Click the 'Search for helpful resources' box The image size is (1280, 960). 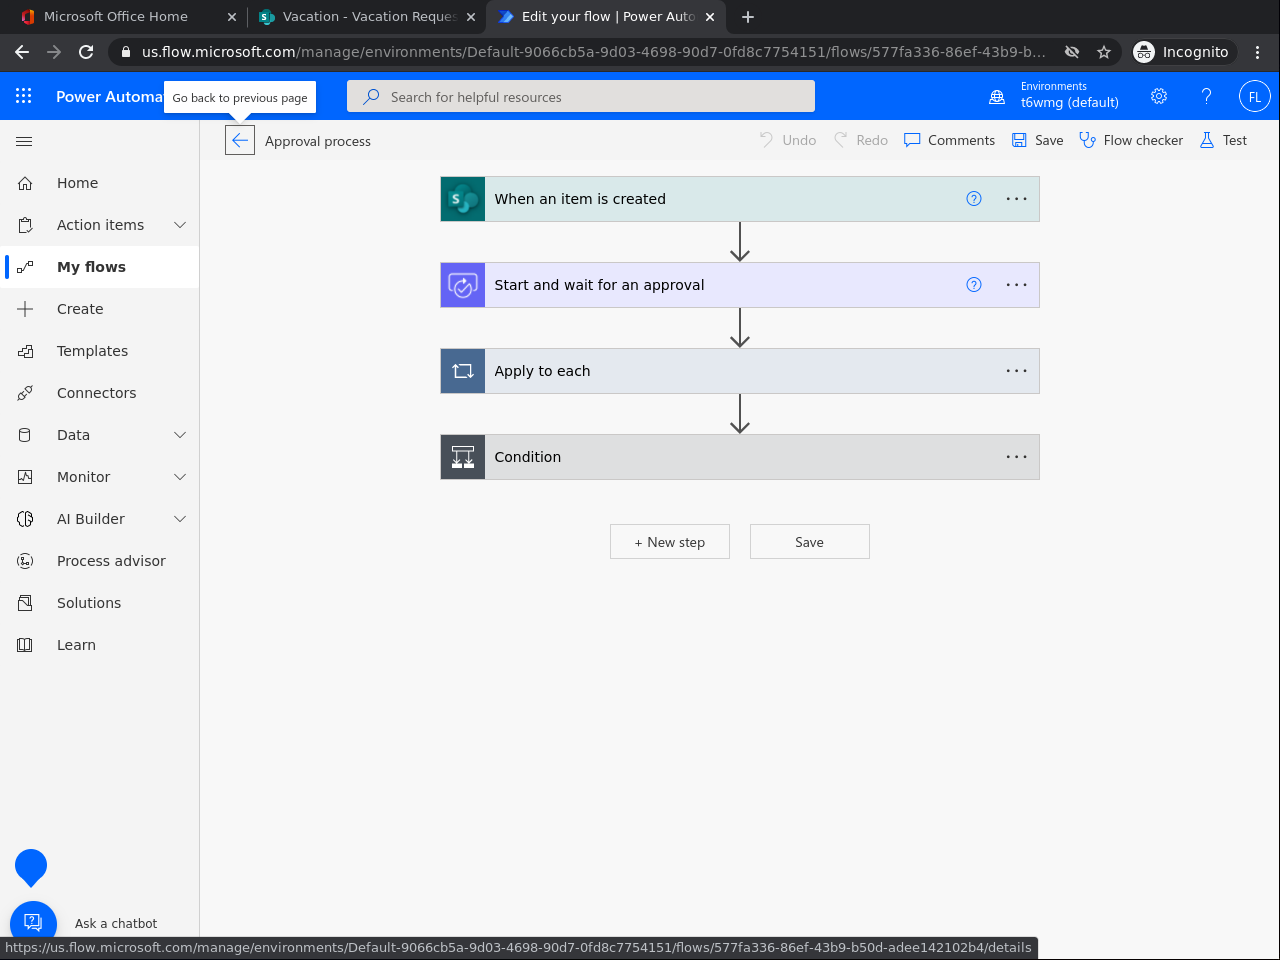coord(581,97)
